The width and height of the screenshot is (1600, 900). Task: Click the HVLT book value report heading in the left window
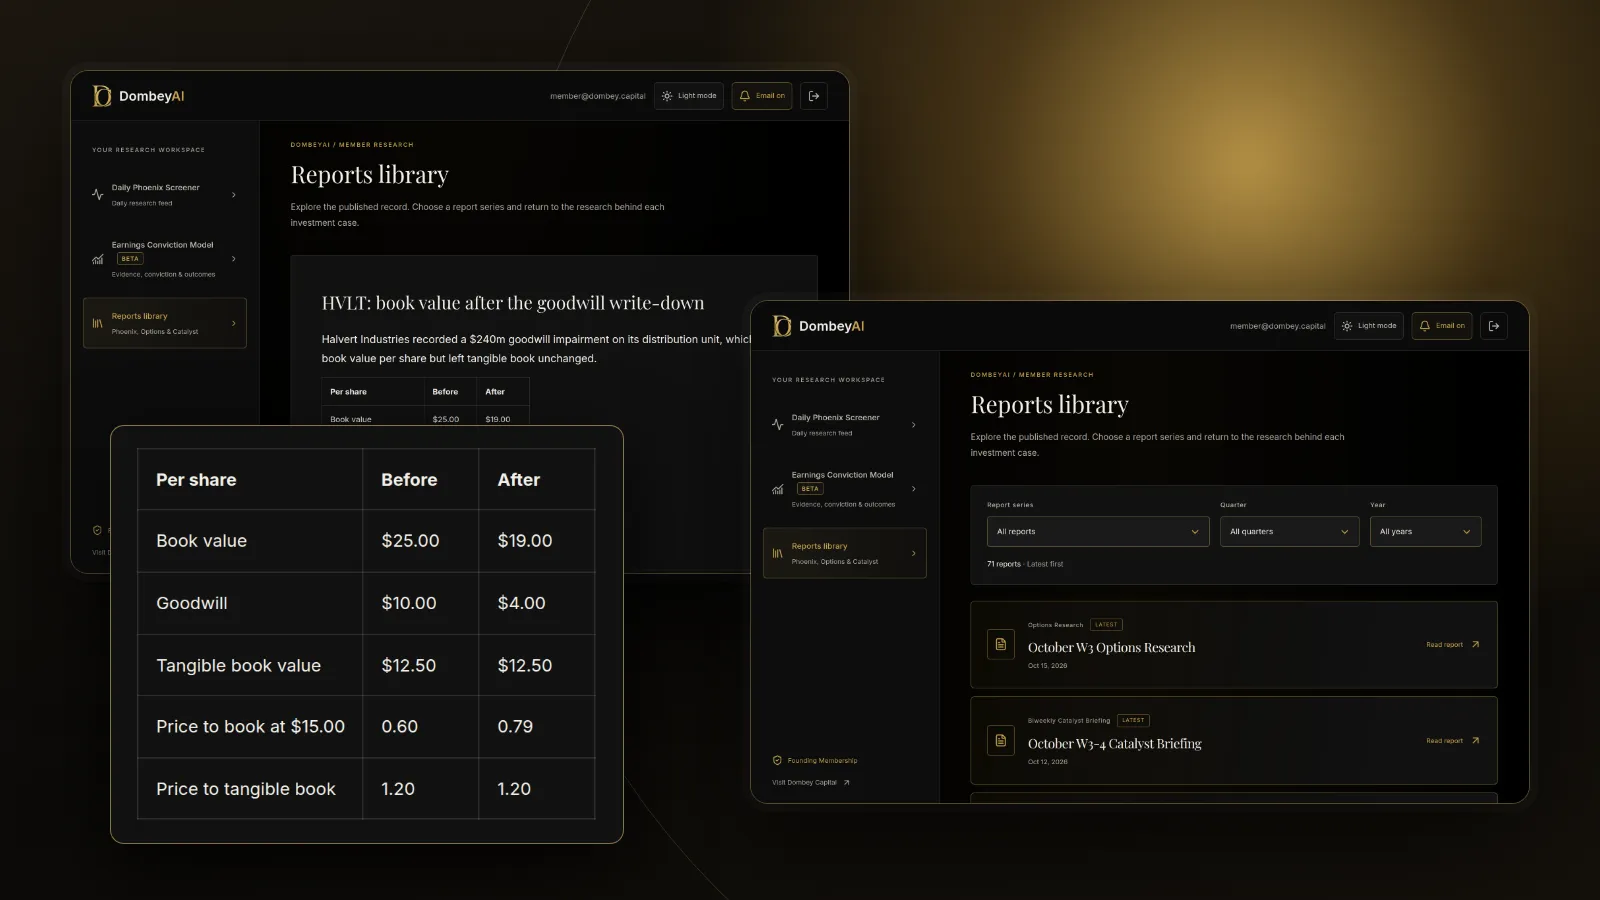[513, 303]
